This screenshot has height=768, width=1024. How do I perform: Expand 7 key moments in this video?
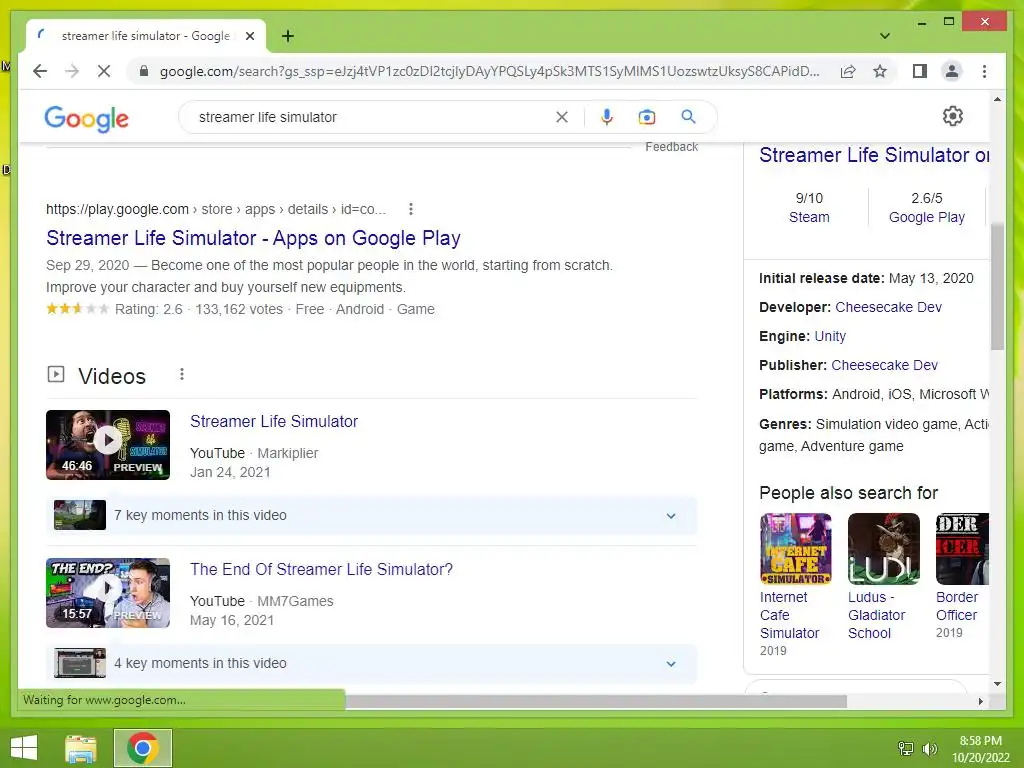coord(371,515)
